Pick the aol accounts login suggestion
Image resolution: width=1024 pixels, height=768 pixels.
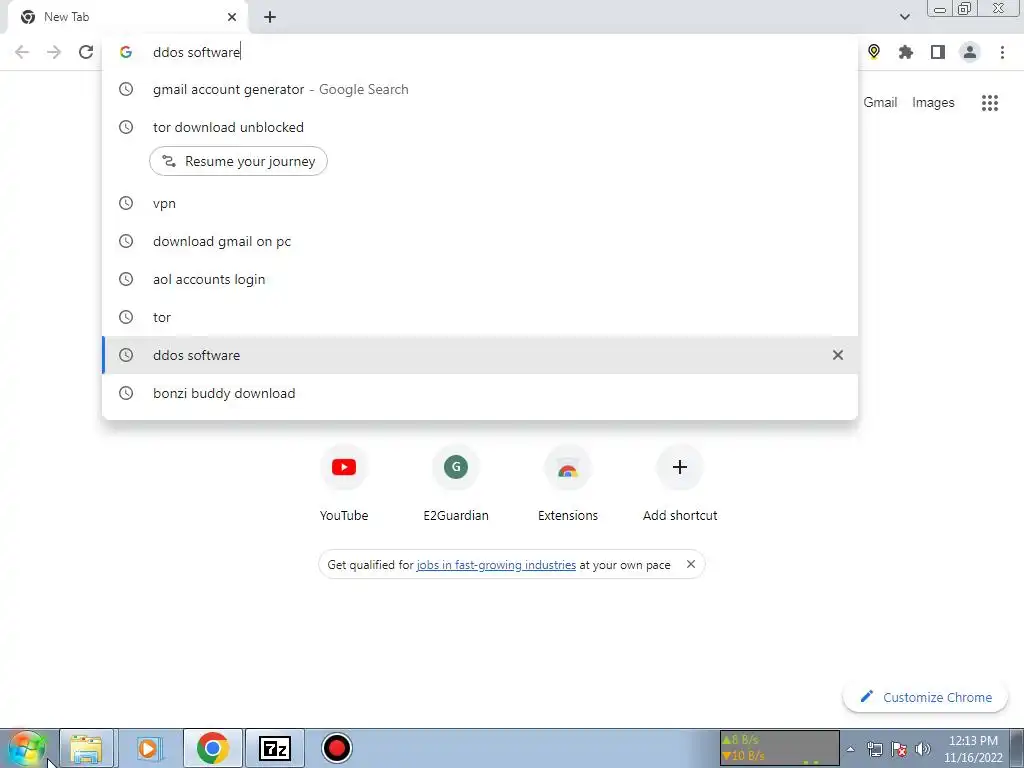coord(480,280)
